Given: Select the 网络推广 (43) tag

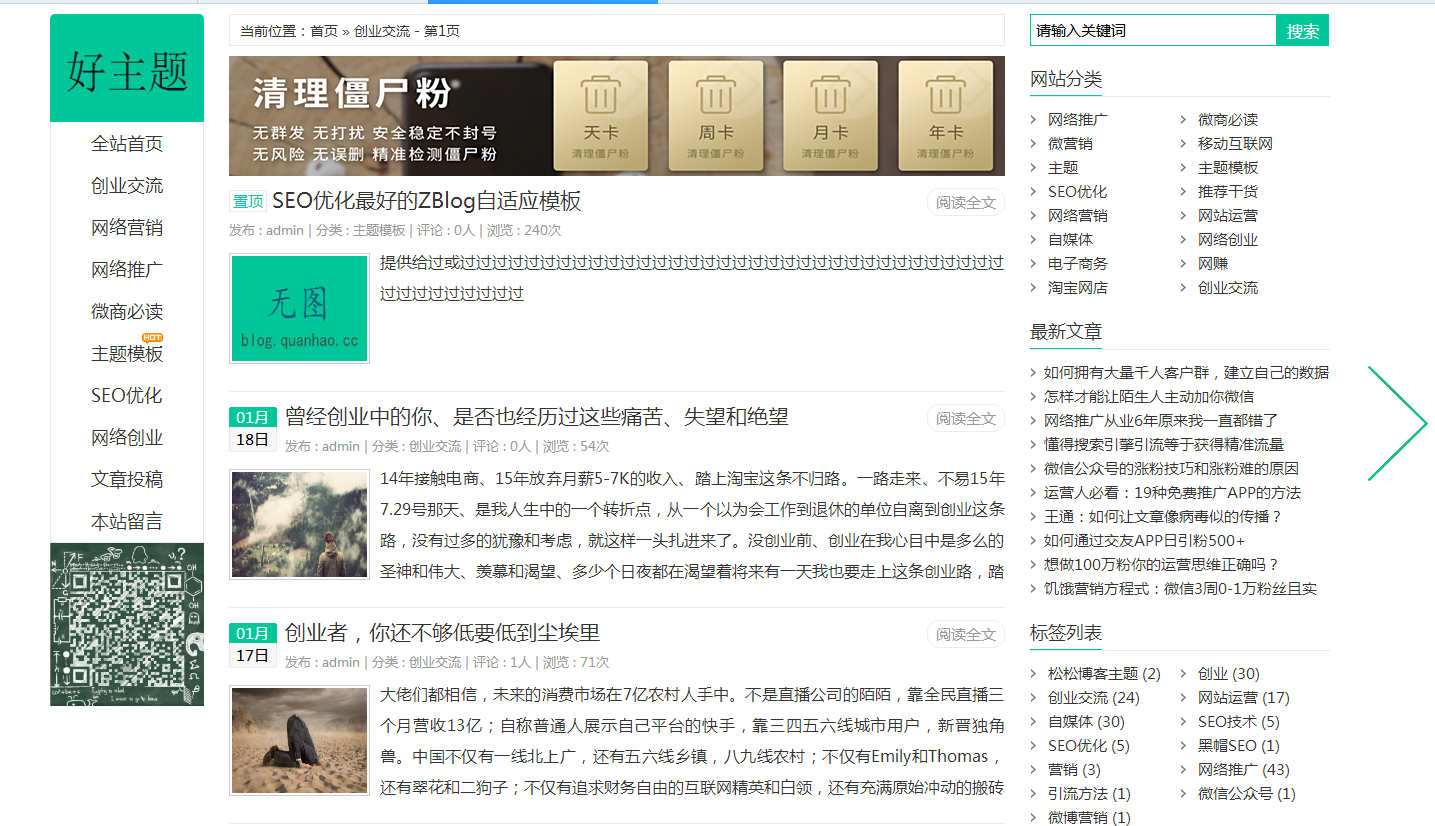Looking at the screenshot, I should [1243, 770].
